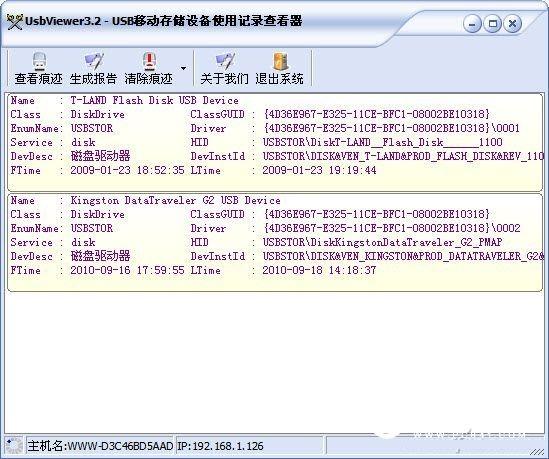This screenshot has height=459, width=549.
Task: Click LTime value 2010-09-18 14:18:37
Action: (319, 270)
